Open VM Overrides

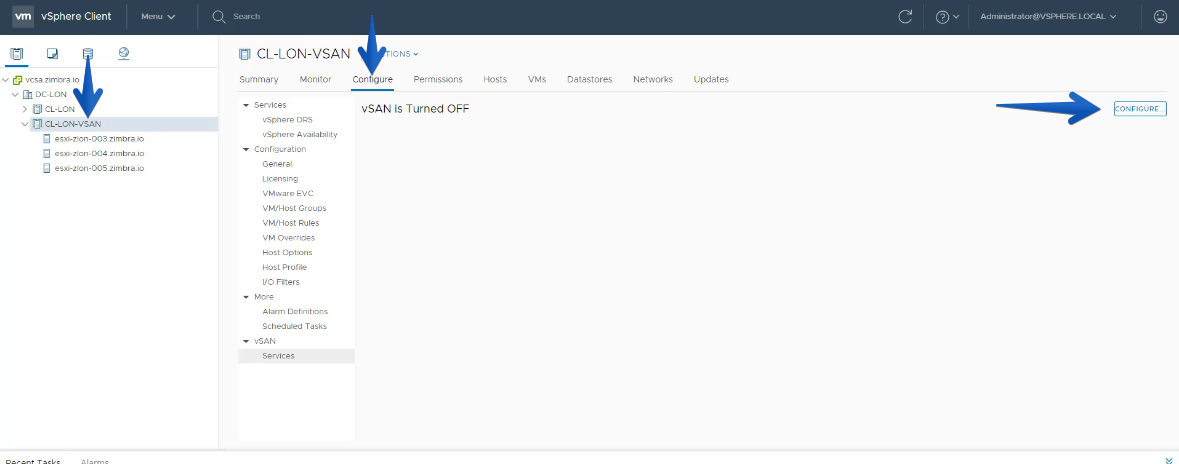288,238
